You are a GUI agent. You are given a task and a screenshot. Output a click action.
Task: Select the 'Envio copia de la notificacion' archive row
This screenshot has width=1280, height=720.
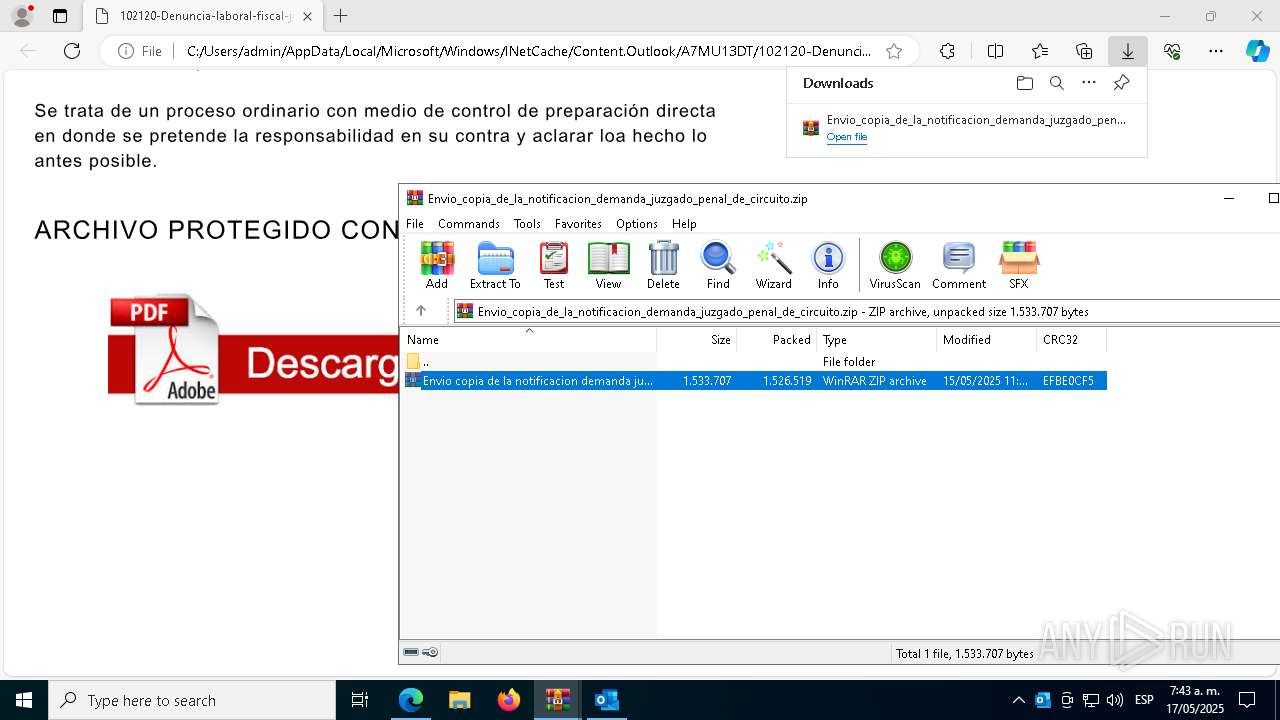coord(754,381)
